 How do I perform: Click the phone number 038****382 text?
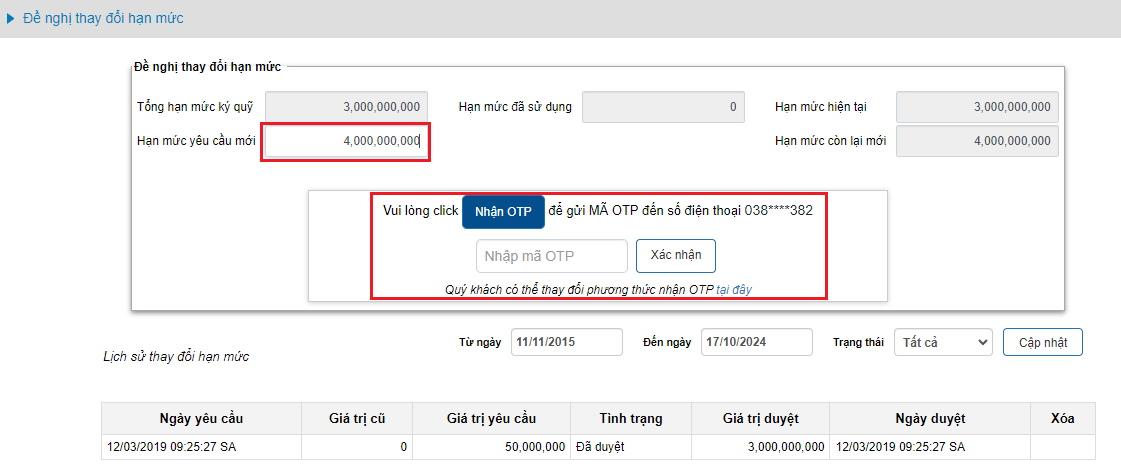tap(779, 212)
